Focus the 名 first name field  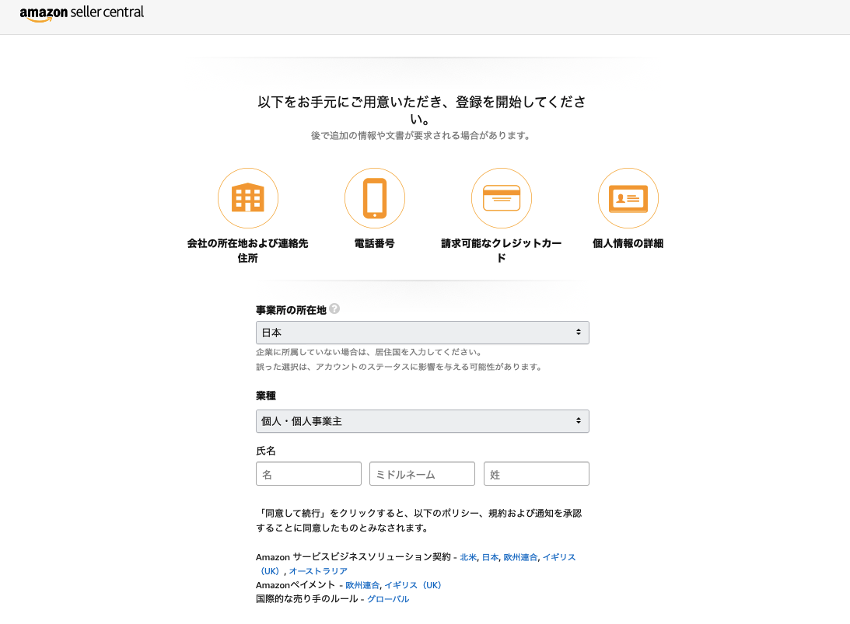309,474
